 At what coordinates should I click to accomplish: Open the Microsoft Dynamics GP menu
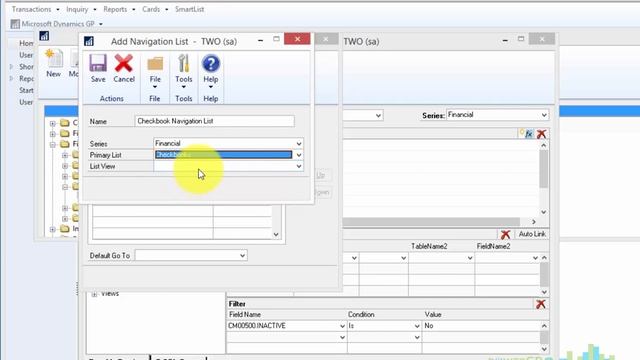(58, 24)
